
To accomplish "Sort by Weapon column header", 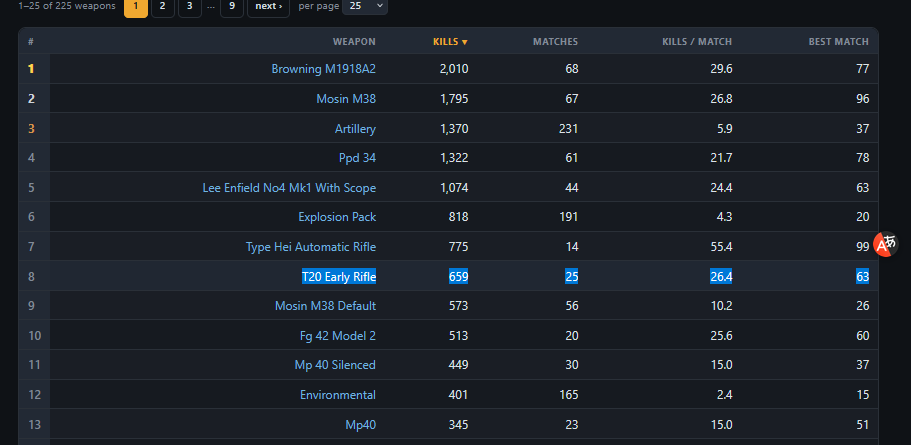I will click(x=354, y=42).
